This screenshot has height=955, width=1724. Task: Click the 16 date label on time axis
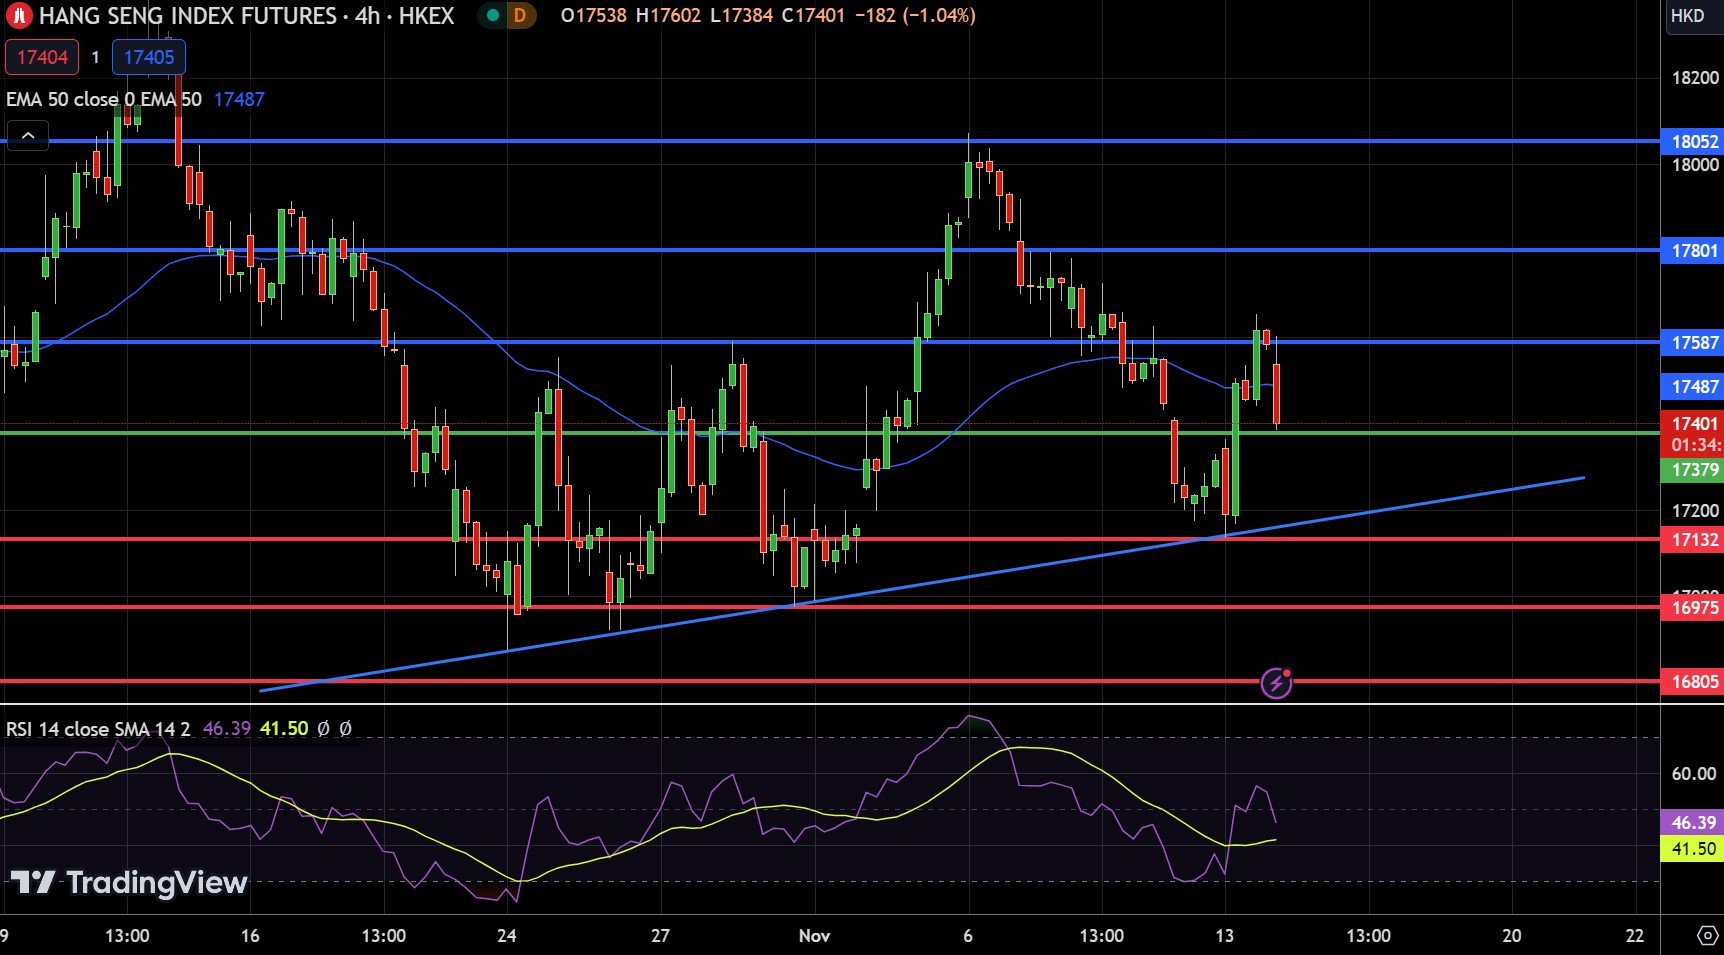pos(250,936)
